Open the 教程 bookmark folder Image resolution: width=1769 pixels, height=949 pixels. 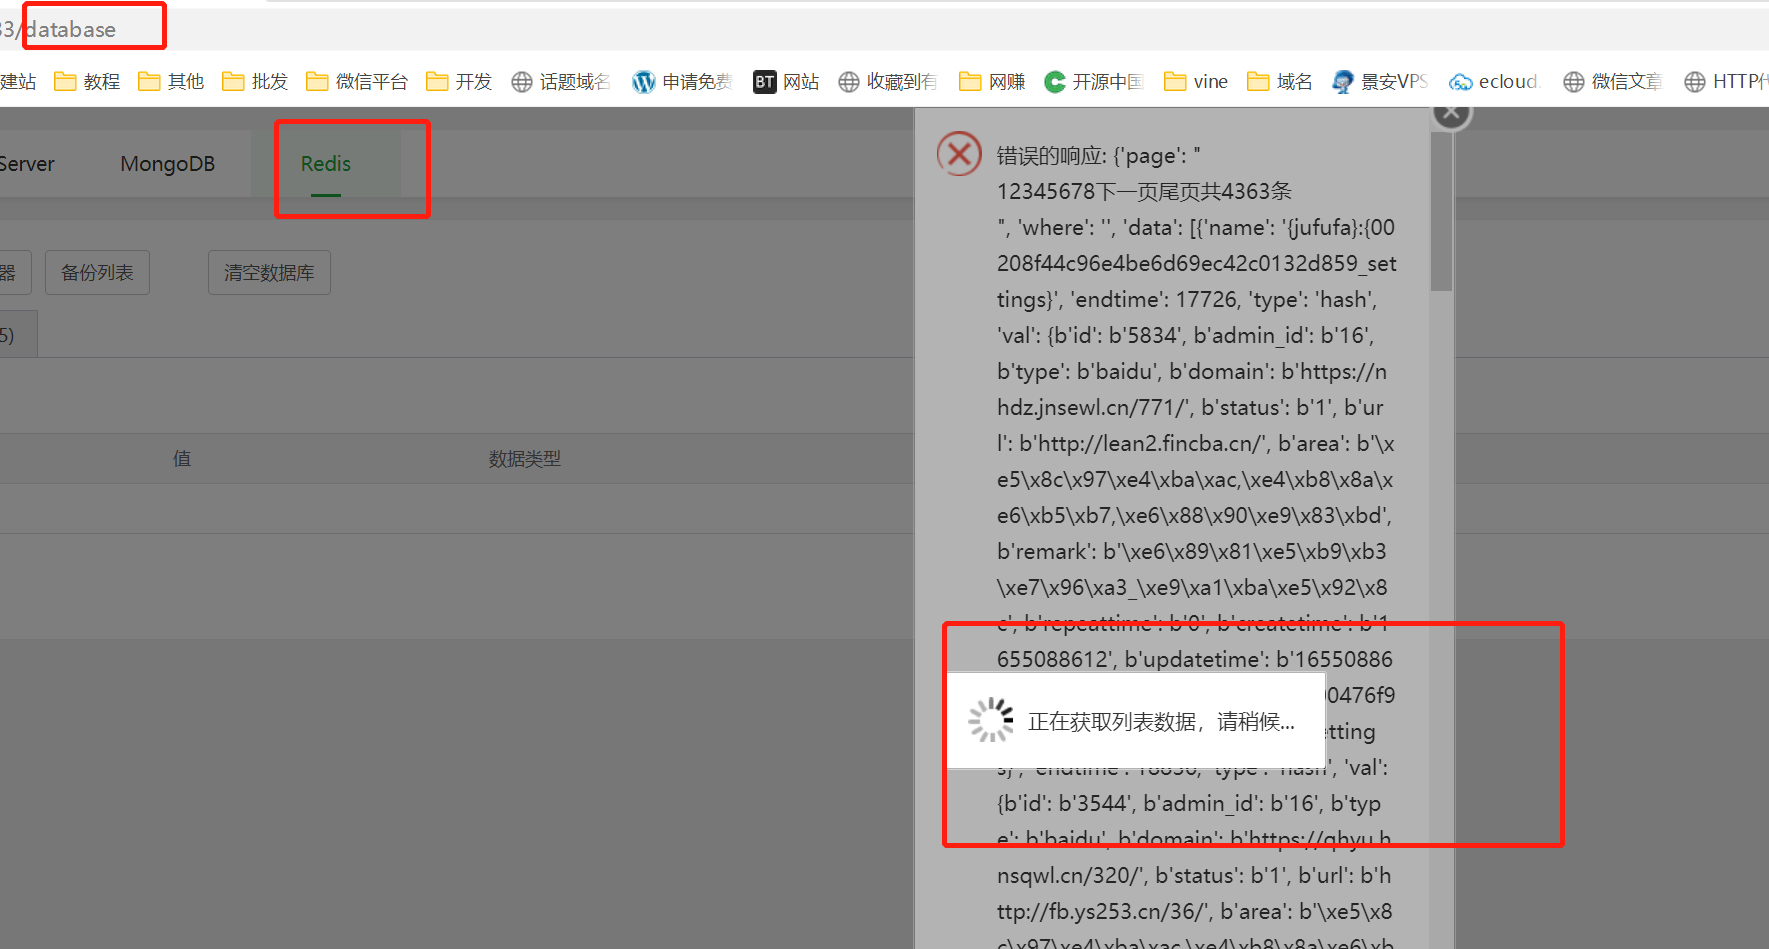(87, 82)
